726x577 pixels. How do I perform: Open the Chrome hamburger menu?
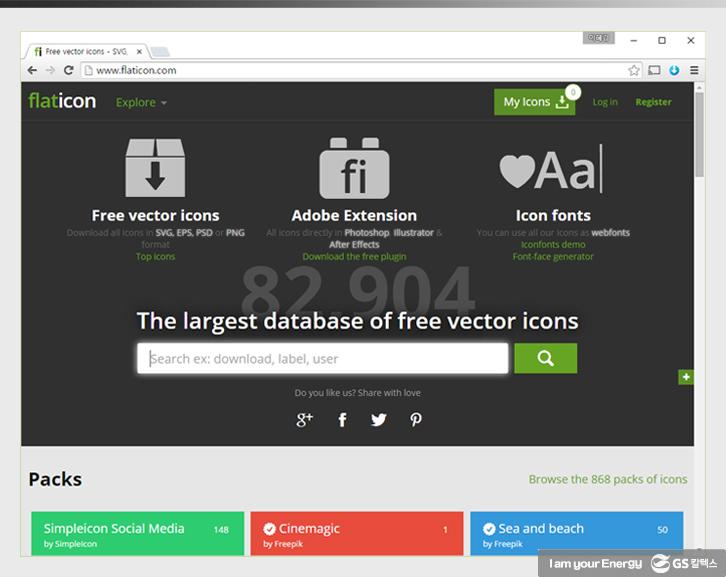(x=694, y=71)
